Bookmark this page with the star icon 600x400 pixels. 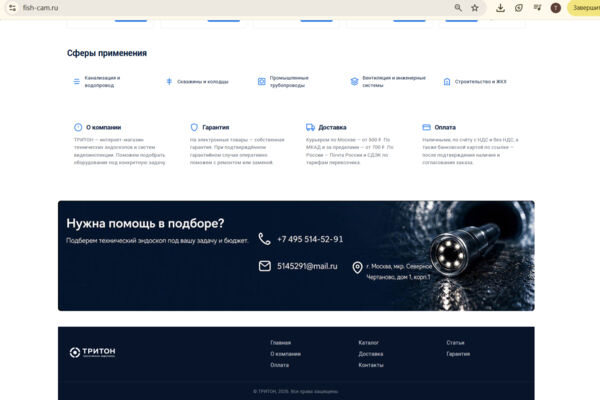pyautogui.click(x=475, y=8)
